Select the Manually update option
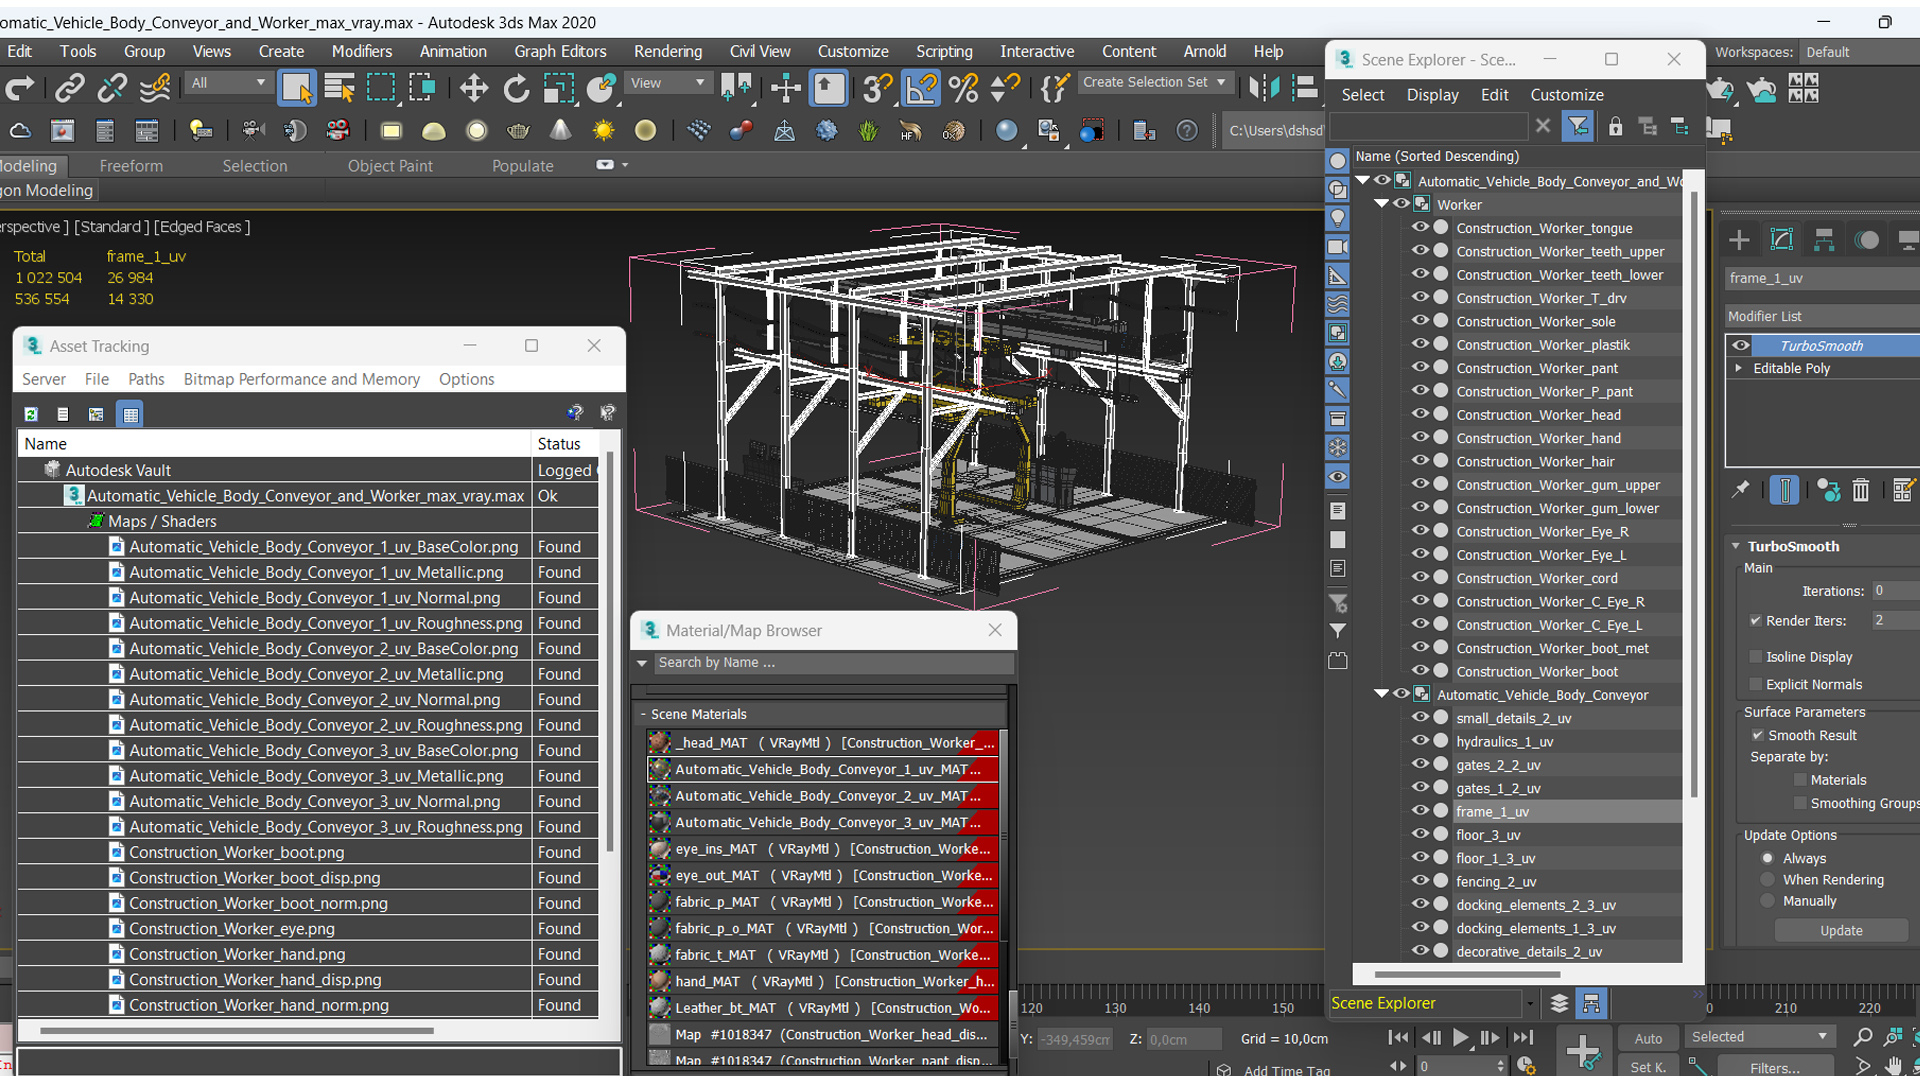Viewport: 1920px width, 1080px height. (1768, 901)
